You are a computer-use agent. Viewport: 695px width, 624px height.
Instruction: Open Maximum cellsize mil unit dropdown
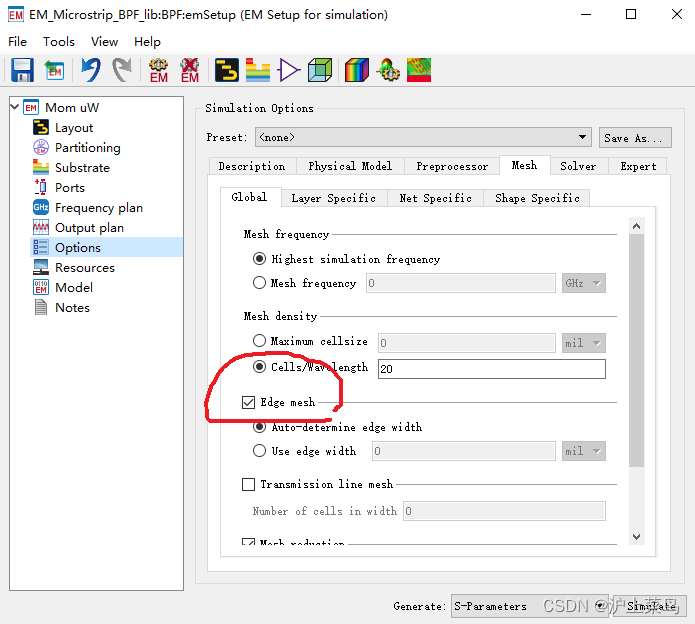pyautogui.click(x=583, y=343)
